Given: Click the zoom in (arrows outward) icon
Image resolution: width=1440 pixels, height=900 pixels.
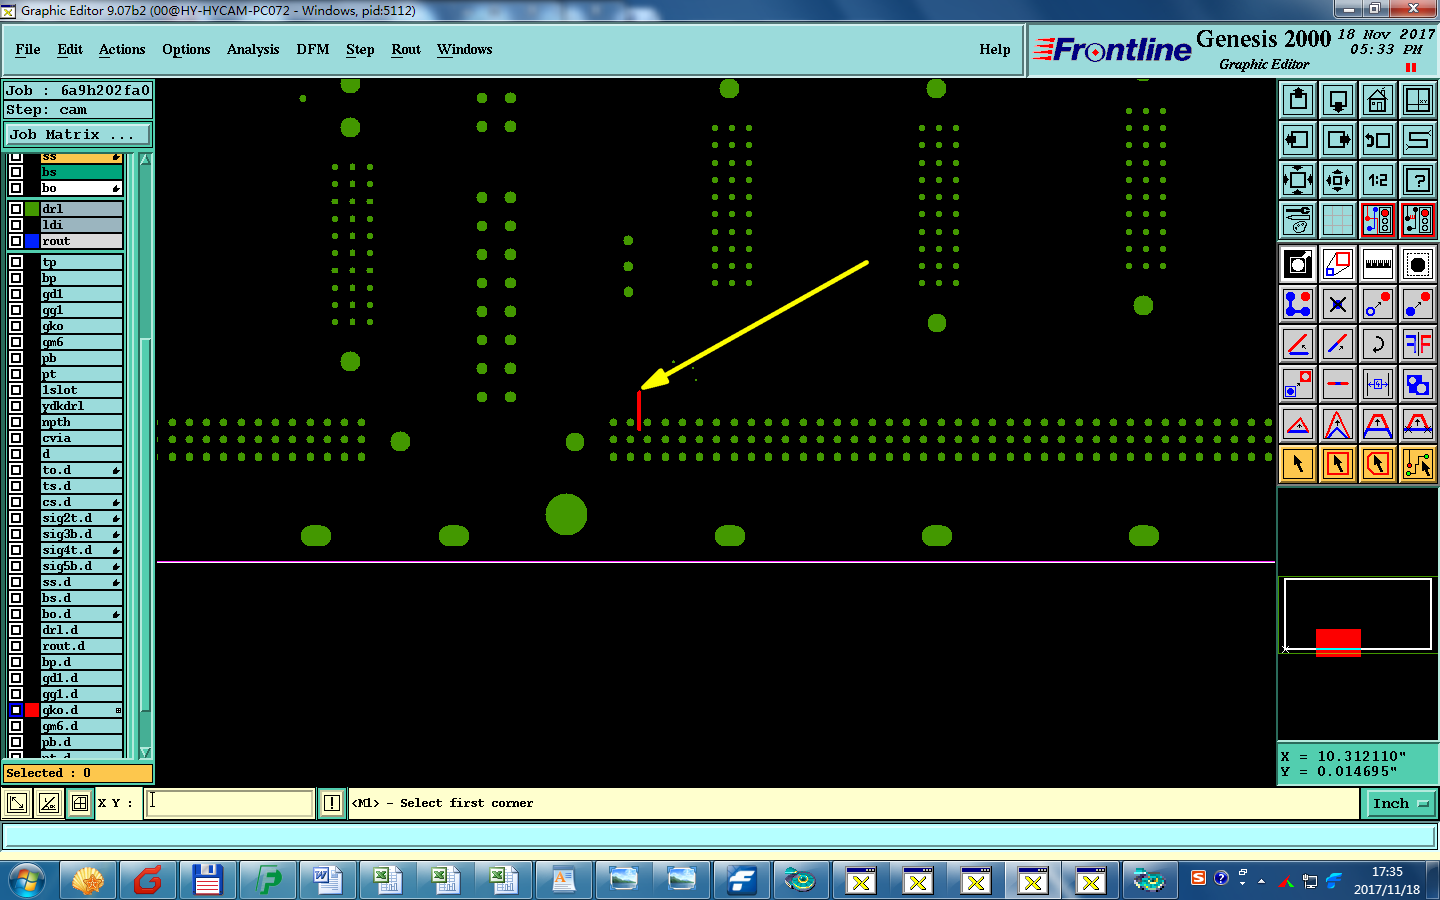Looking at the screenshot, I should pos(1298,180).
